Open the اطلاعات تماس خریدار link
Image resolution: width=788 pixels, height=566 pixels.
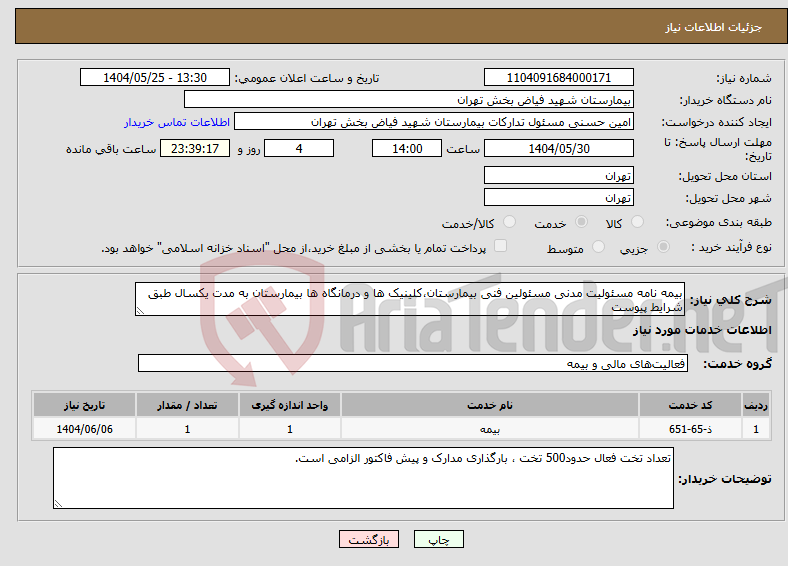177,122
